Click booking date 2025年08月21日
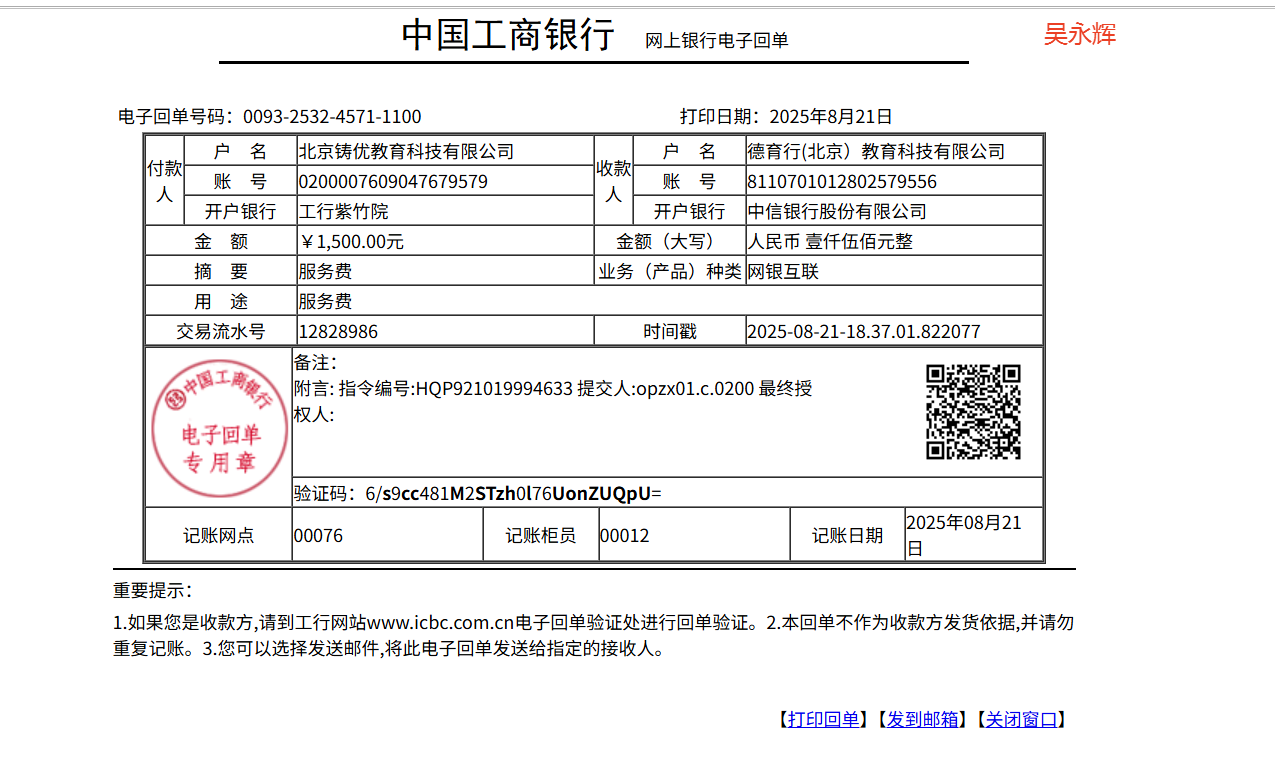 coord(964,536)
